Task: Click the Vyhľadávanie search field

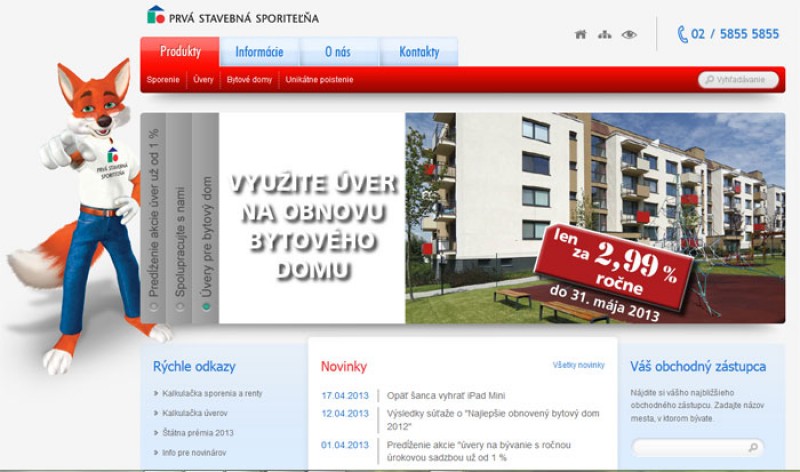Action: [738, 80]
